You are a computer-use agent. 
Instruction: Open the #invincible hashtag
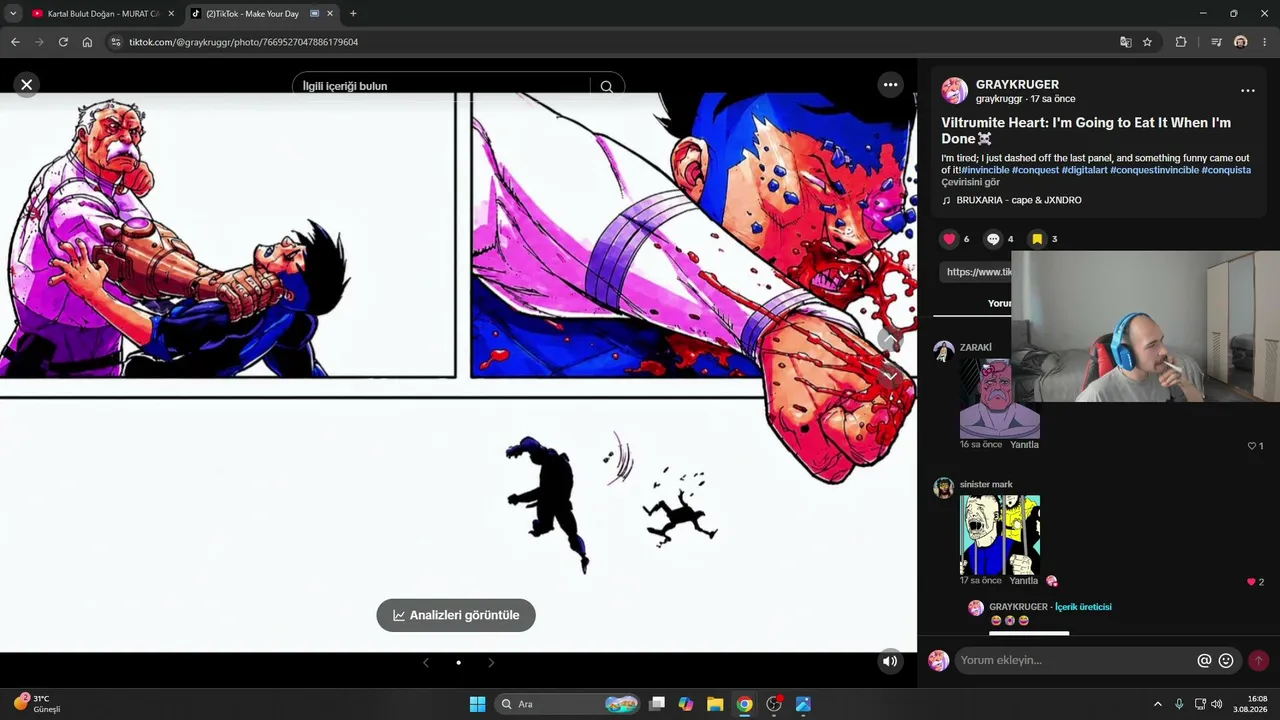(x=985, y=170)
